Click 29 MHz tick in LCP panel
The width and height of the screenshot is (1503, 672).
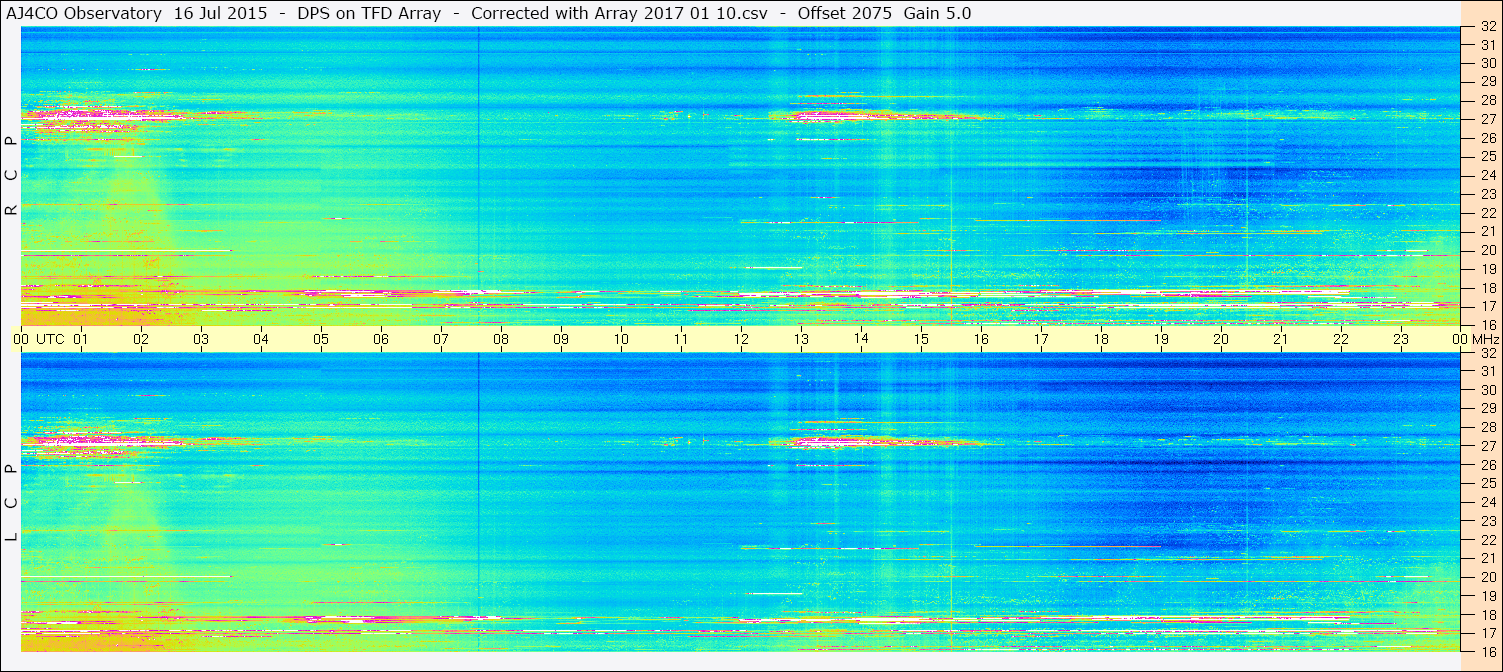point(1488,409)
